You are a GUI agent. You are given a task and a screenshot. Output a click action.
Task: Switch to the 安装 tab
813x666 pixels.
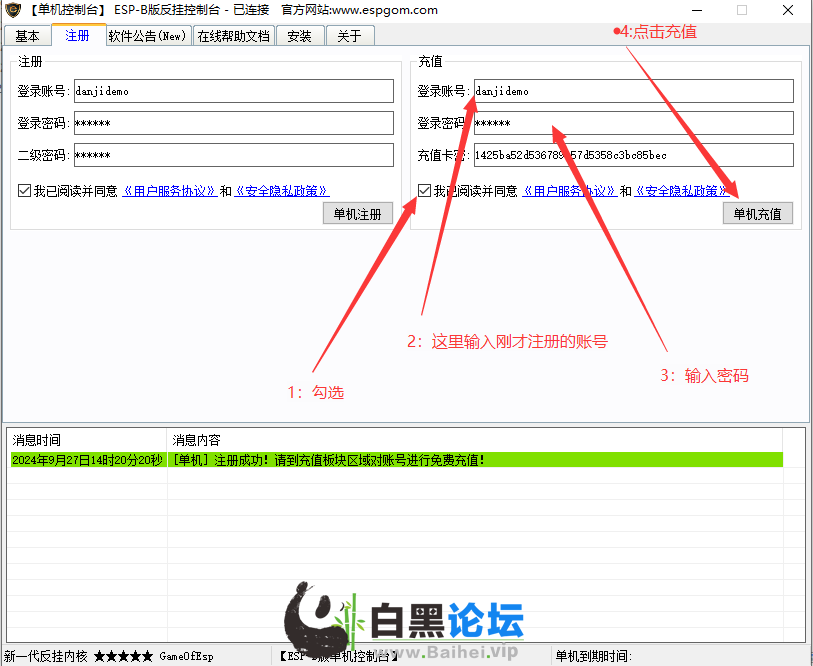click(x=300, y=36)
